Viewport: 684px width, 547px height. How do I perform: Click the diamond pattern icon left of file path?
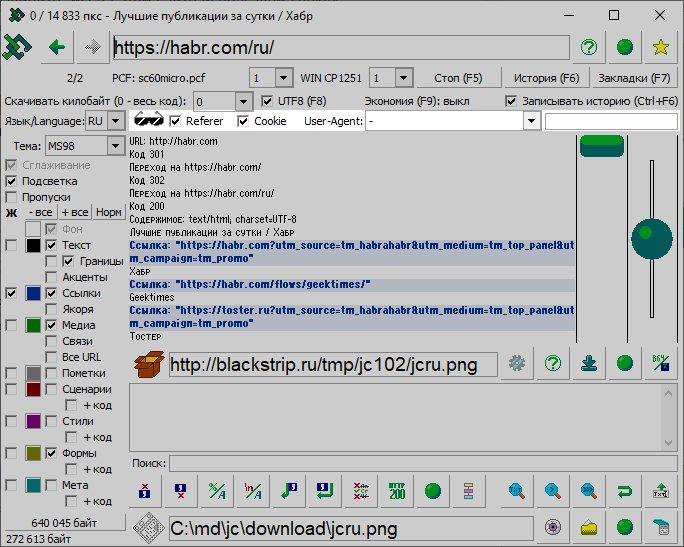click(x=149, y=528)
